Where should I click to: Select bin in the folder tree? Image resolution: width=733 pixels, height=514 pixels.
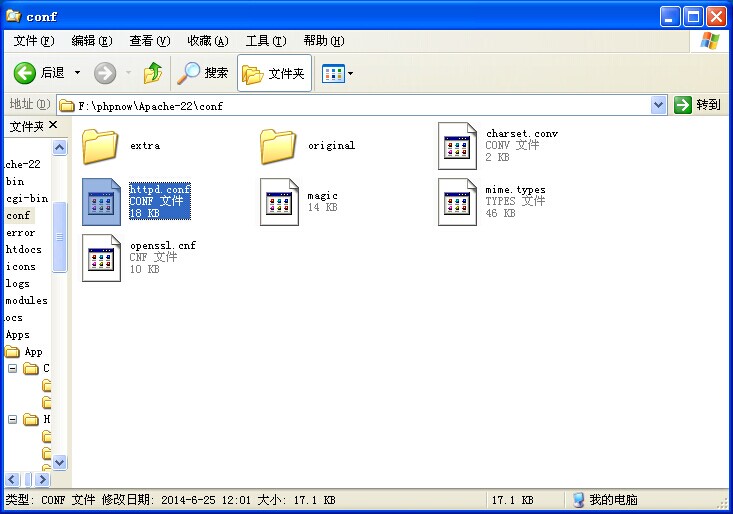pos(15,181)
